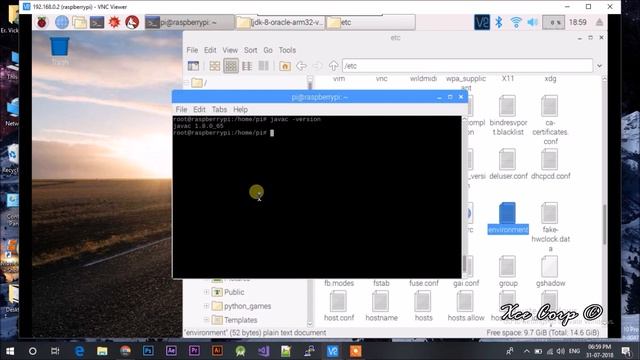Select the Public folder in tree

tap(229, 292)
